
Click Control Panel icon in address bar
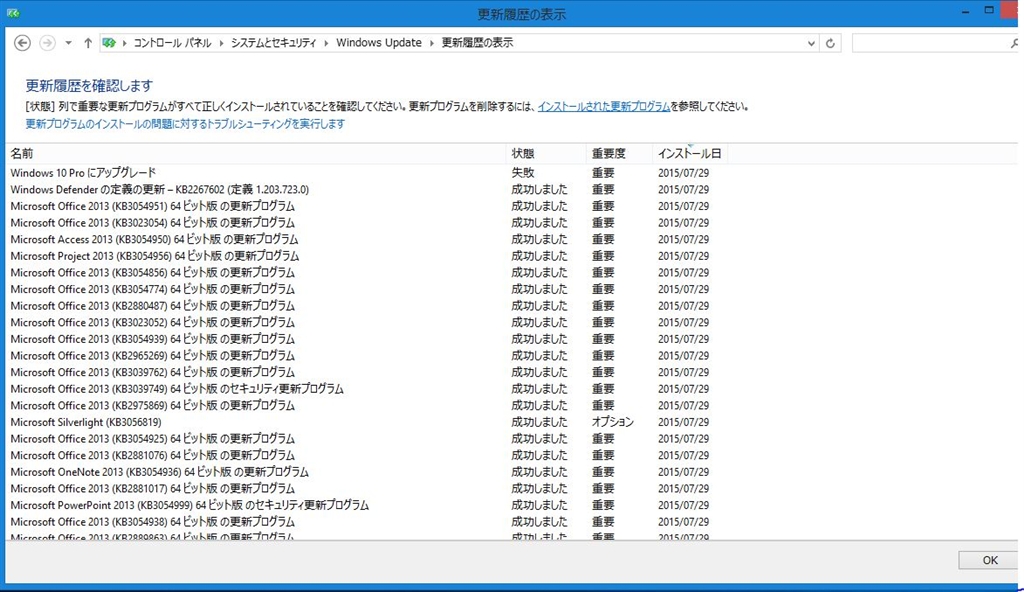109,43
